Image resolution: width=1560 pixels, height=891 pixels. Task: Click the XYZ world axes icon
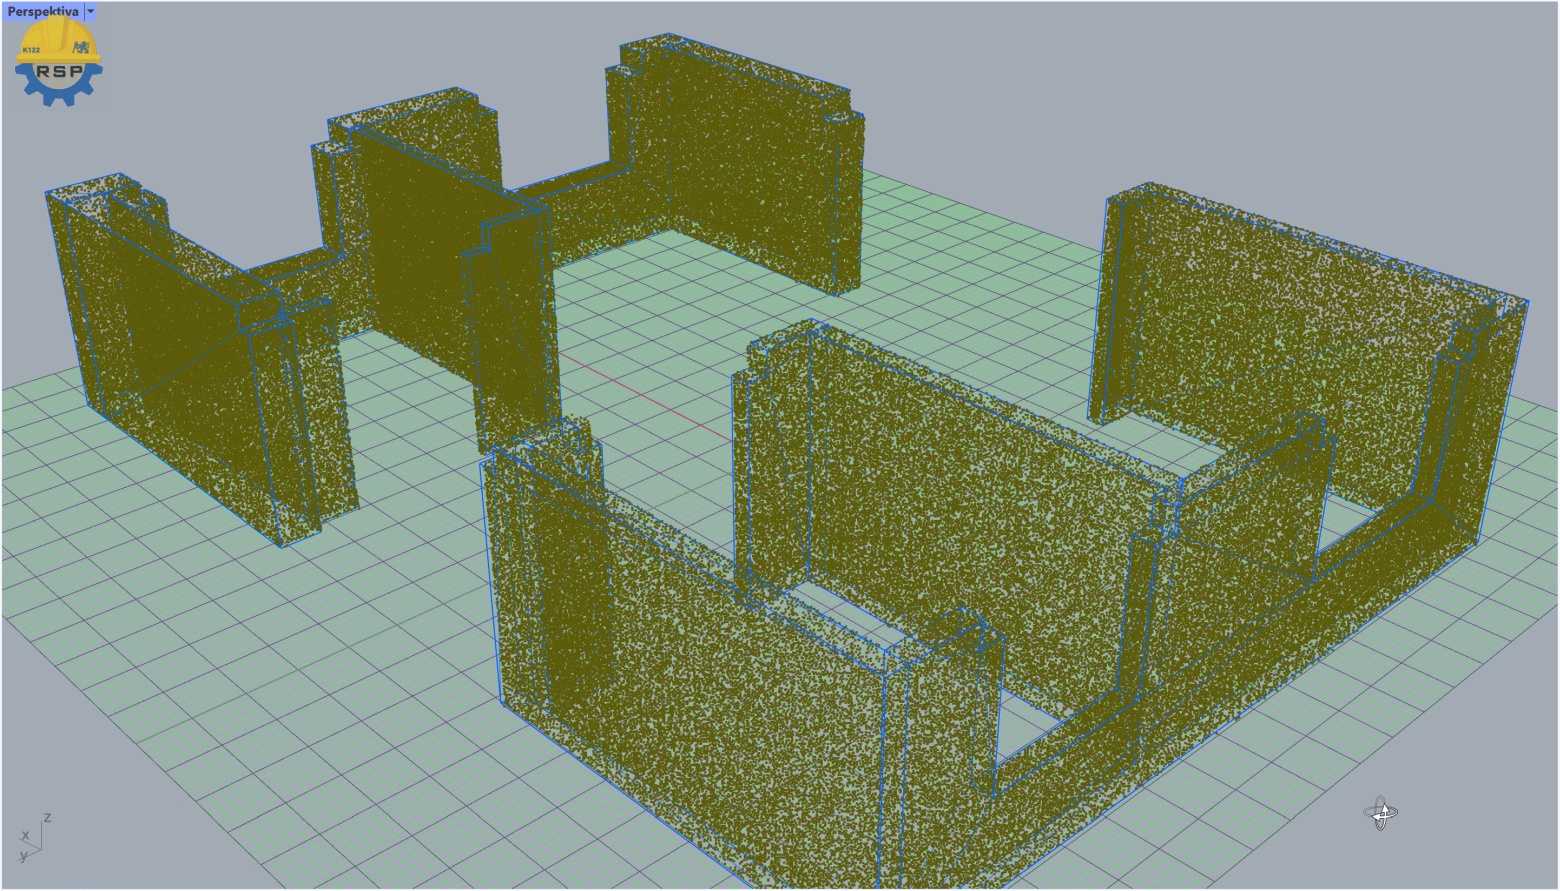(35, 838)
